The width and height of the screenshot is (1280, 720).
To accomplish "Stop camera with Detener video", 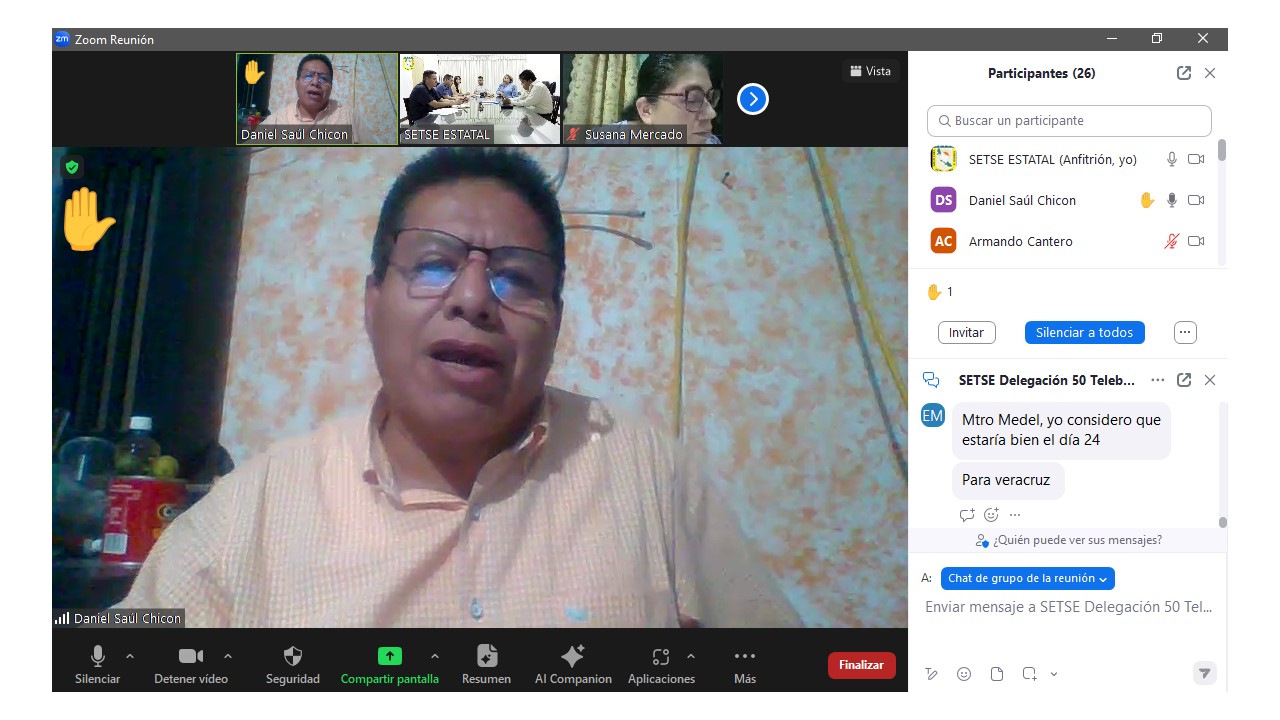I will 190,657.
